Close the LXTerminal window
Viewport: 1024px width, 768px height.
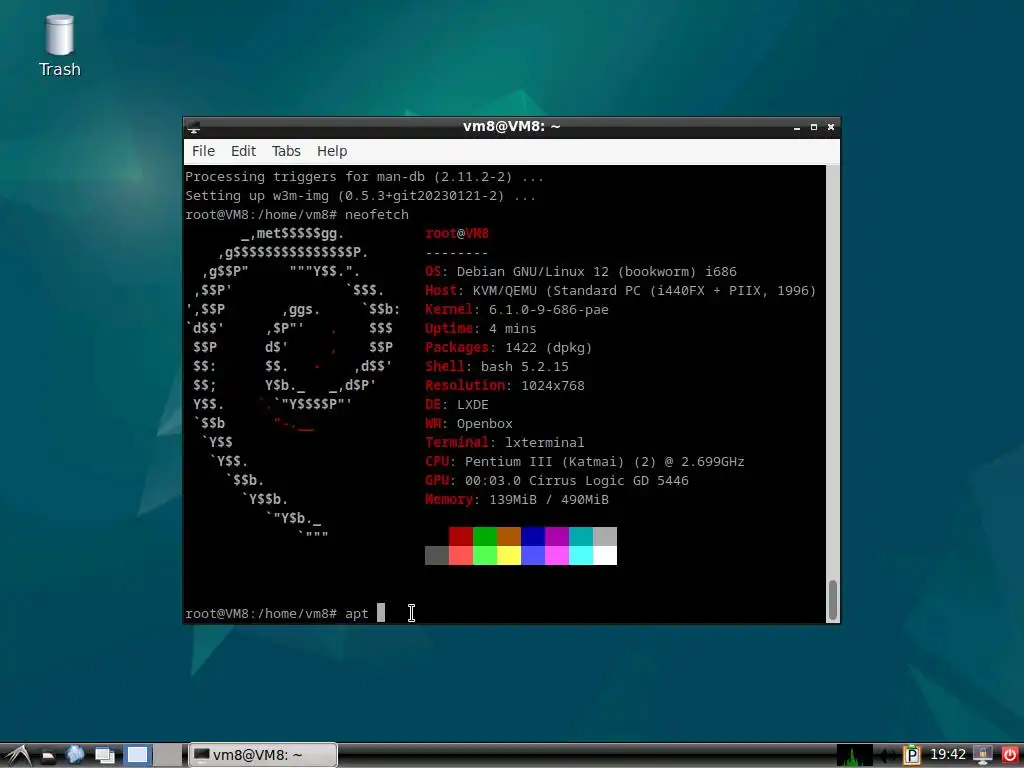coord(831,127)
